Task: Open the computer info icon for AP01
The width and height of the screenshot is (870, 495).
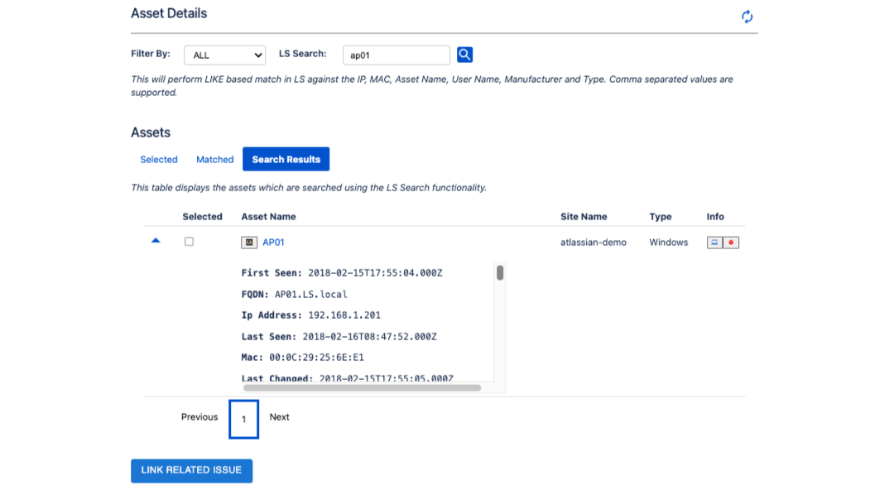Action: click(715, 243)
